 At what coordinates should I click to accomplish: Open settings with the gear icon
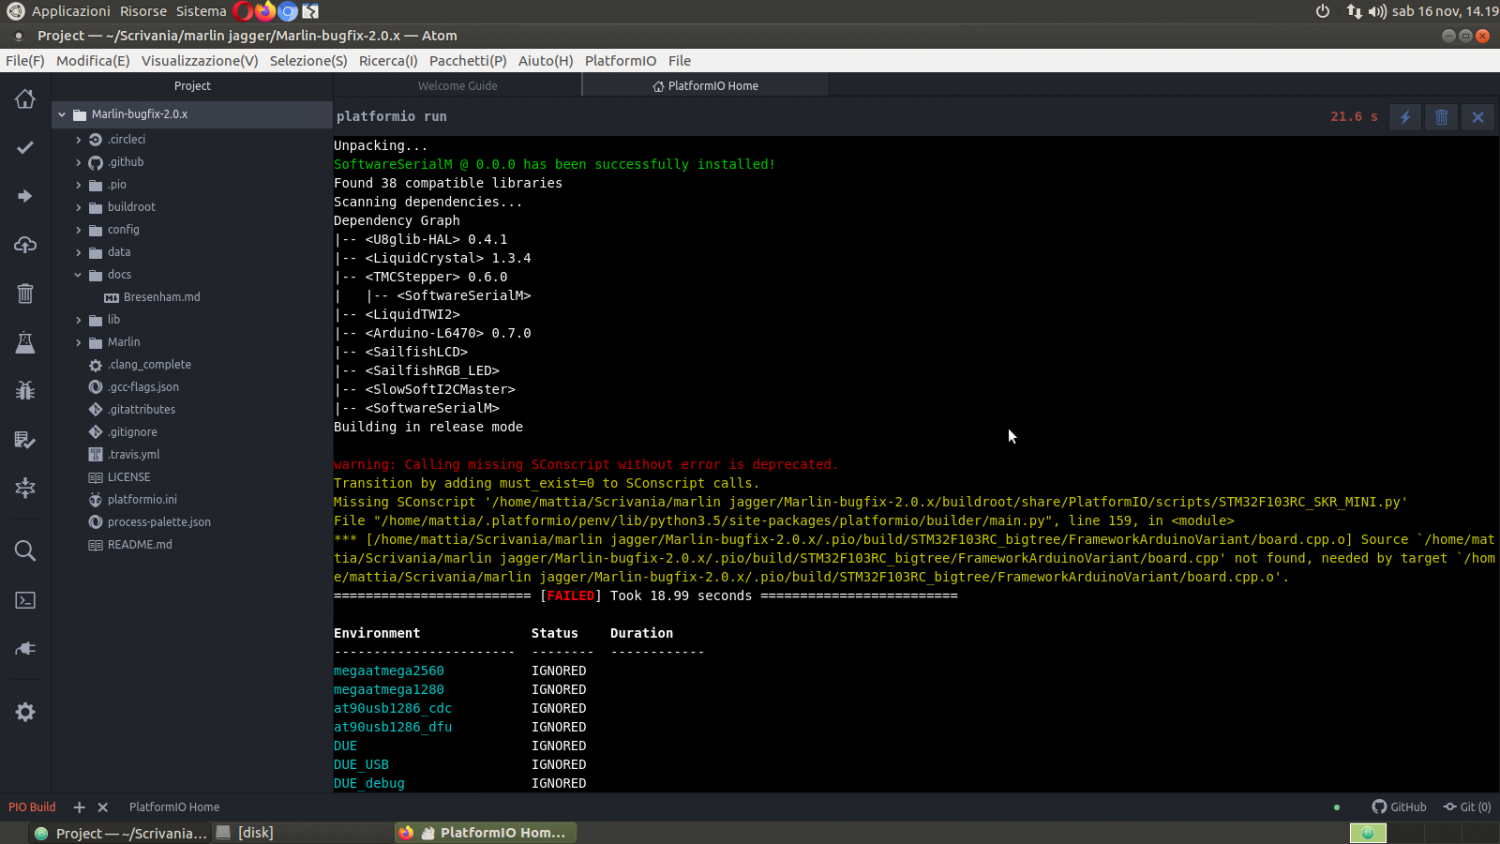[x=25, y=712]
